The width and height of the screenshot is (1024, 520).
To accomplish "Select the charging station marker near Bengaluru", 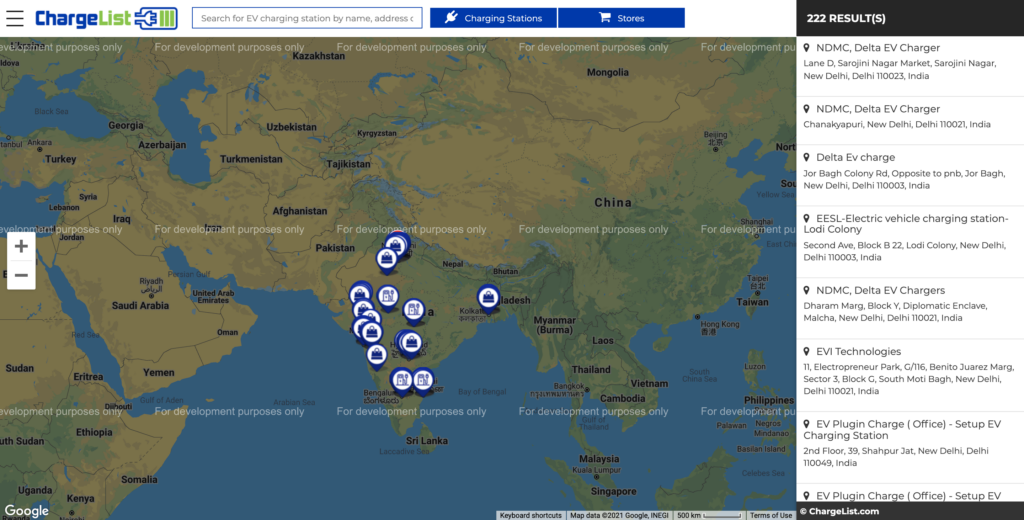I will point(402,382).
